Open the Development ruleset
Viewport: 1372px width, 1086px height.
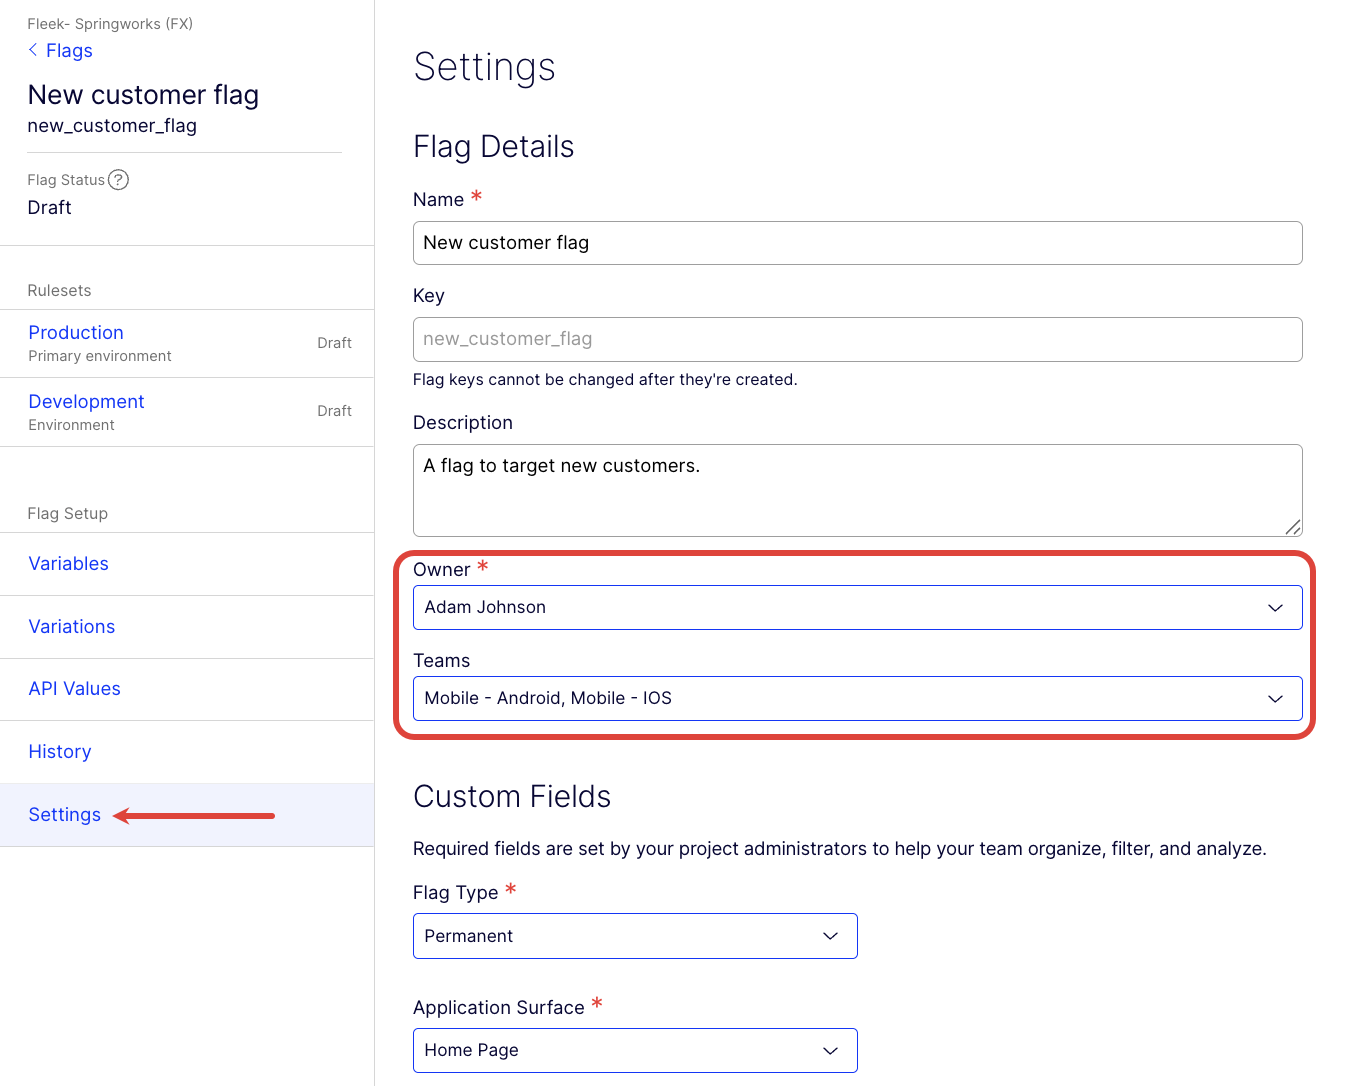[x=86, y=402]
